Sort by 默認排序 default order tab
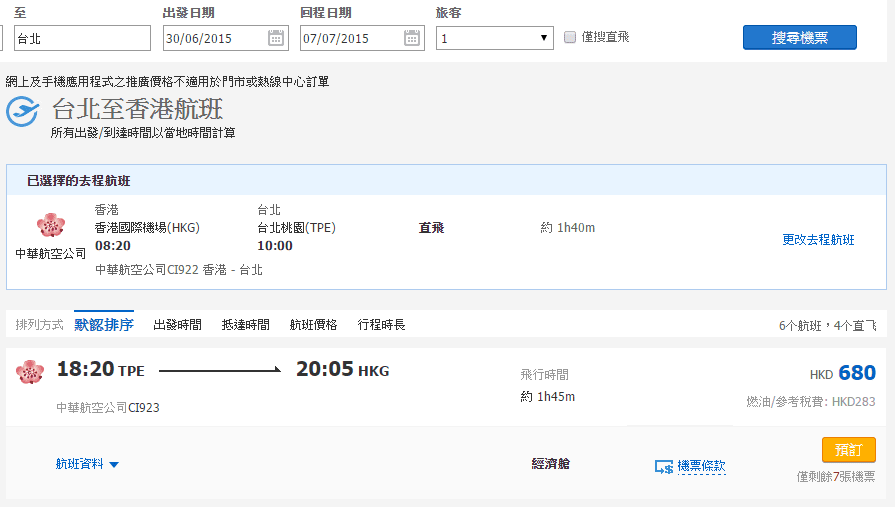The image size is (895, 507). coord(104,325)
